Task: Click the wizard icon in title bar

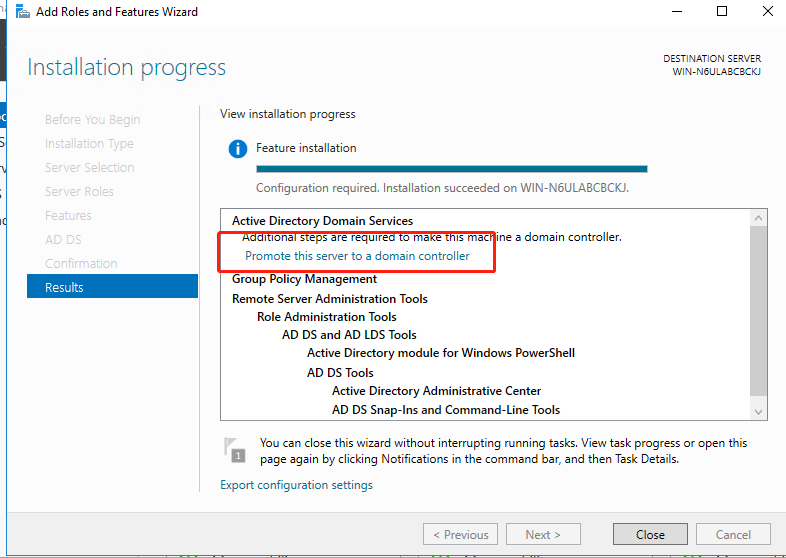Action: point(23,11)
